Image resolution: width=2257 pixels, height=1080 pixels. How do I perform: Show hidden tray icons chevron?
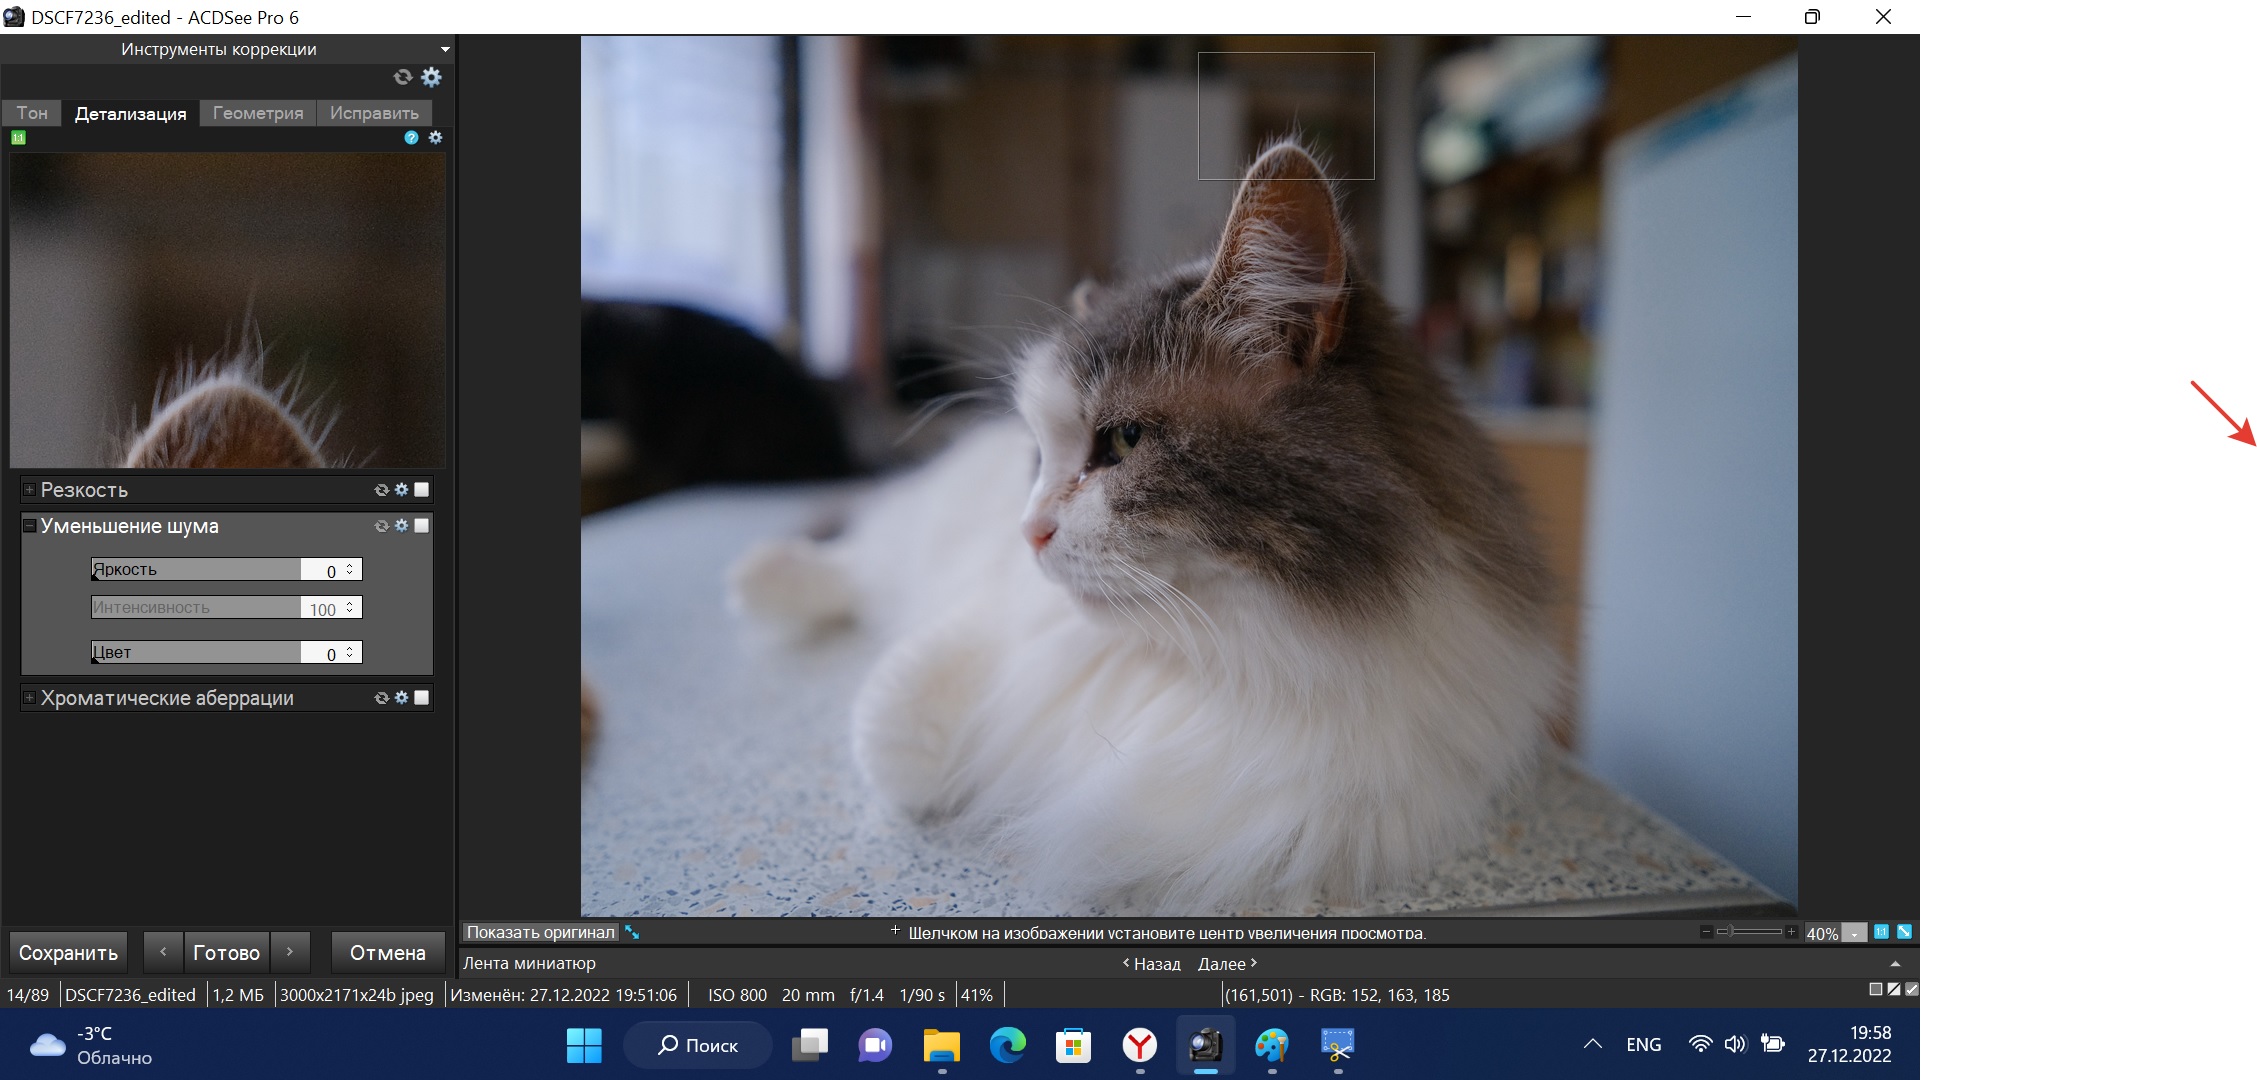click(1593, 1045)
